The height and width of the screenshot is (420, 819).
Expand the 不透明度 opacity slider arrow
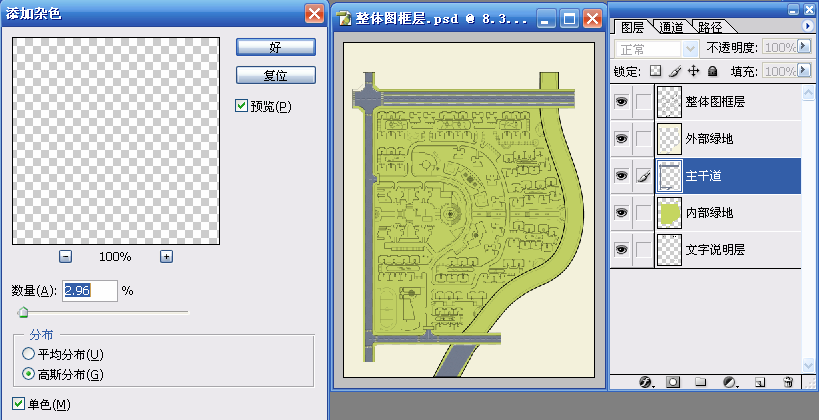[x=804, y=48]
